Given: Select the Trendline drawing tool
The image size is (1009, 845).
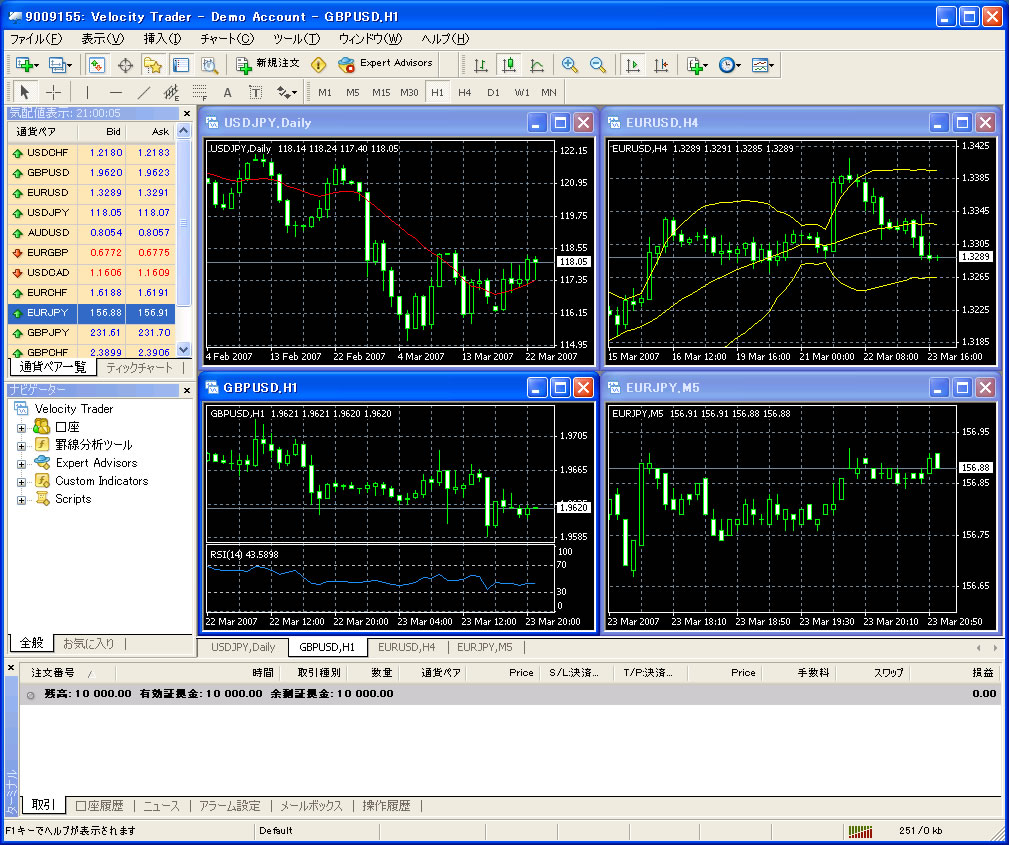Looking at the screenshot, I should pyautogui.click(x=143, y=92).
